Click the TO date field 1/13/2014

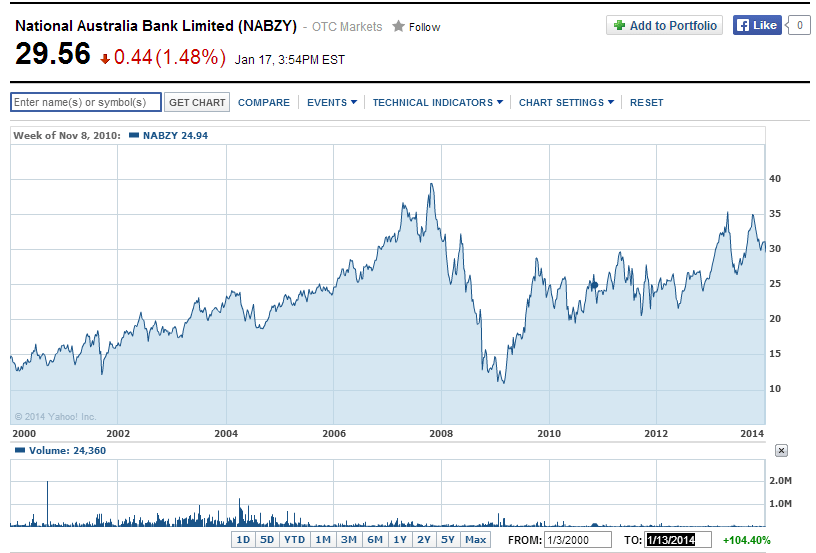tap(678, 540)
